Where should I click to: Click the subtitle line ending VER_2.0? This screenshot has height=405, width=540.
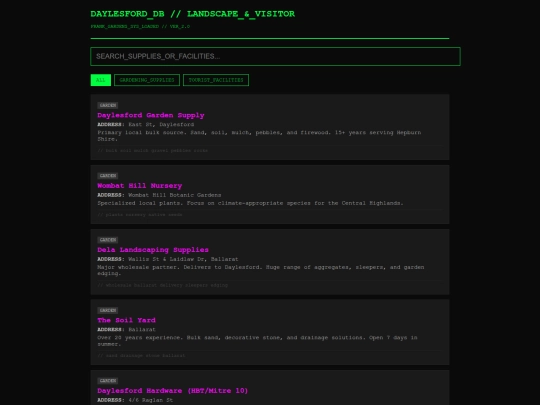[140, 27]
